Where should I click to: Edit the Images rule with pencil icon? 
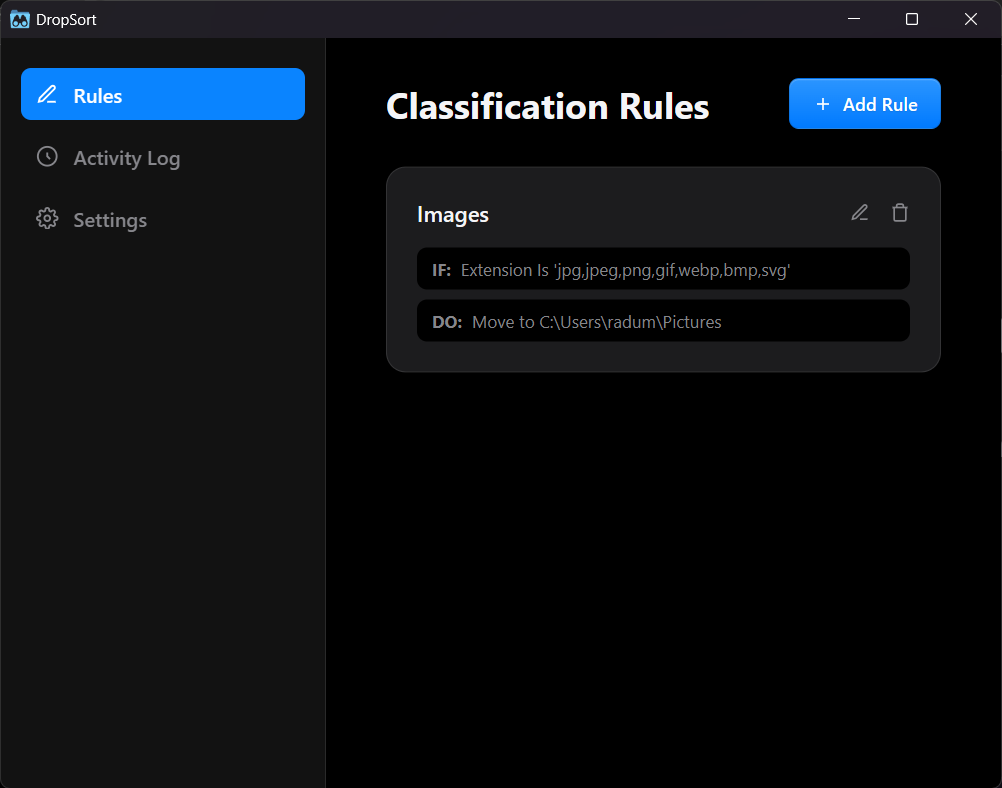click(859, 213)
